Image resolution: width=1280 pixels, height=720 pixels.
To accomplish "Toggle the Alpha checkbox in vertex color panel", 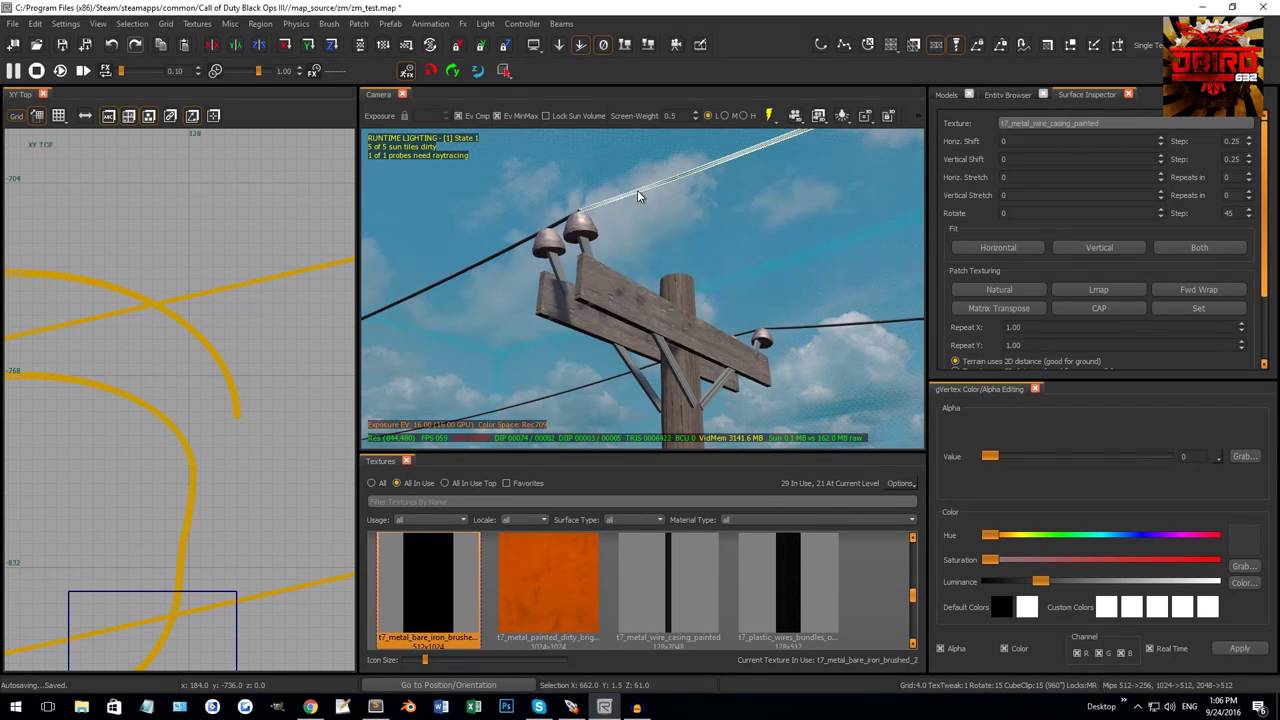I will pos(941,648).
